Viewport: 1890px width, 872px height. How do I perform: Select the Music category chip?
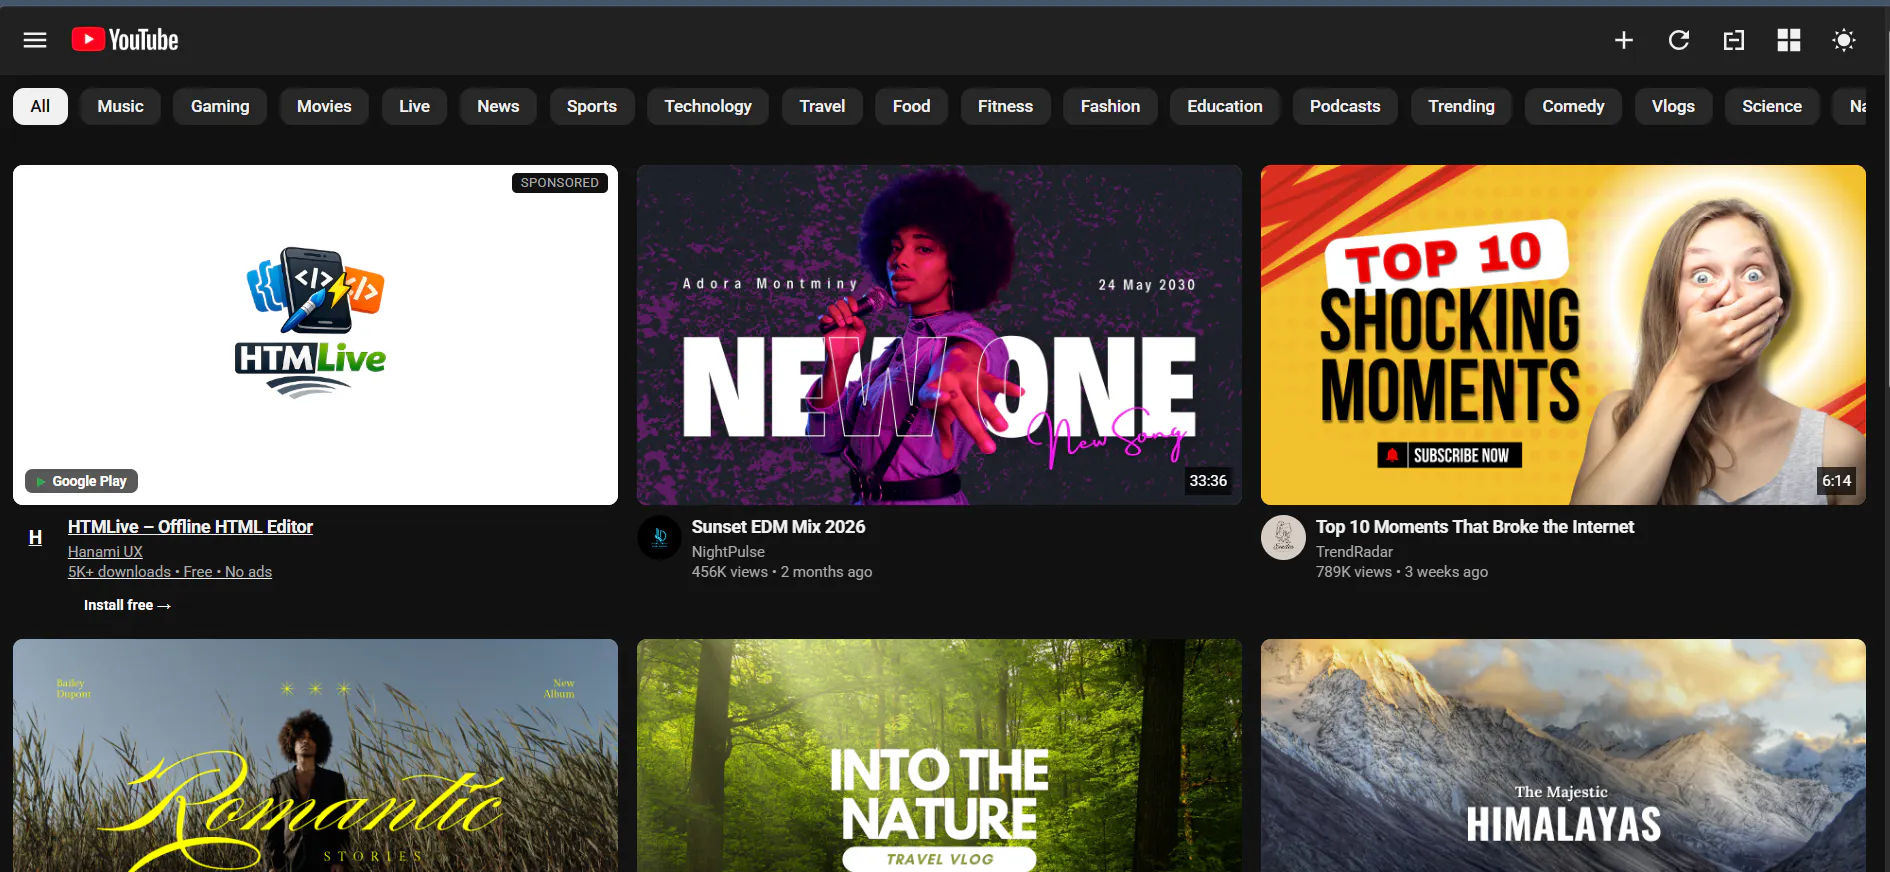click(x=121, y=106)
